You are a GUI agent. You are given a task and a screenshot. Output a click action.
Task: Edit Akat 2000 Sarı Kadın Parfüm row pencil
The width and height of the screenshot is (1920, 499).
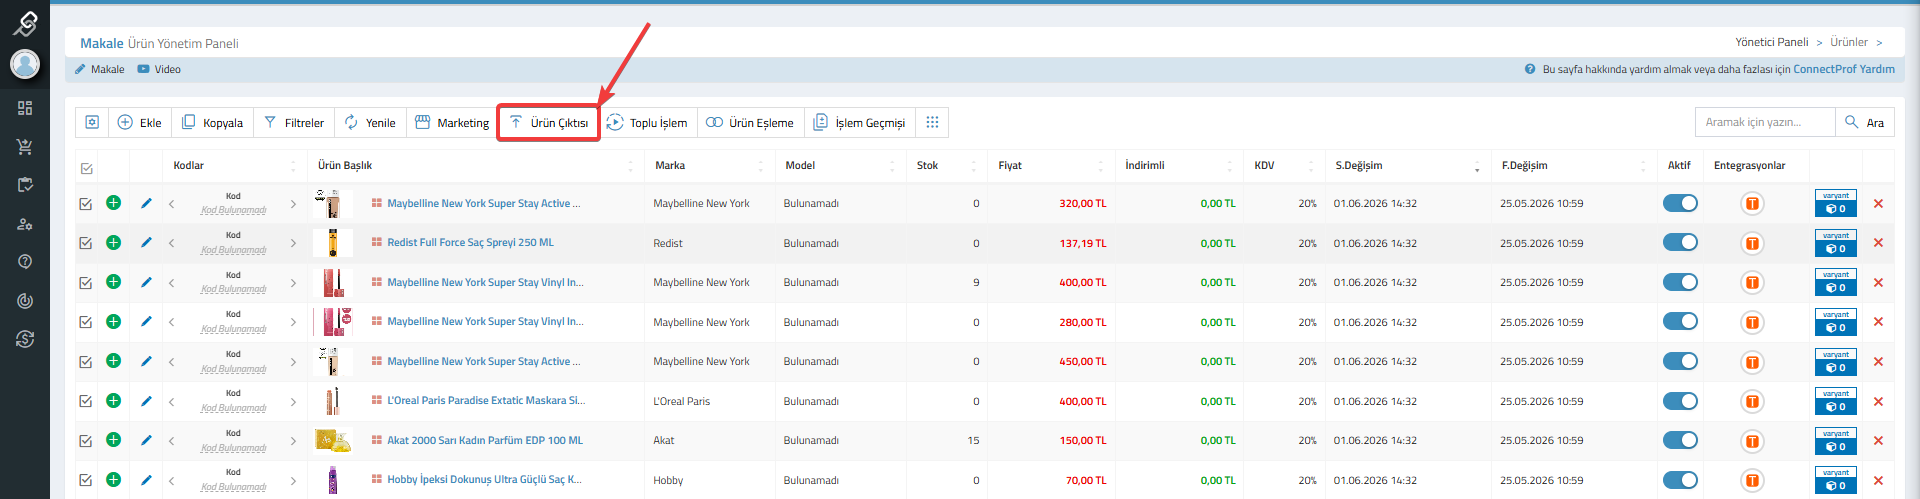coord(146,440)
